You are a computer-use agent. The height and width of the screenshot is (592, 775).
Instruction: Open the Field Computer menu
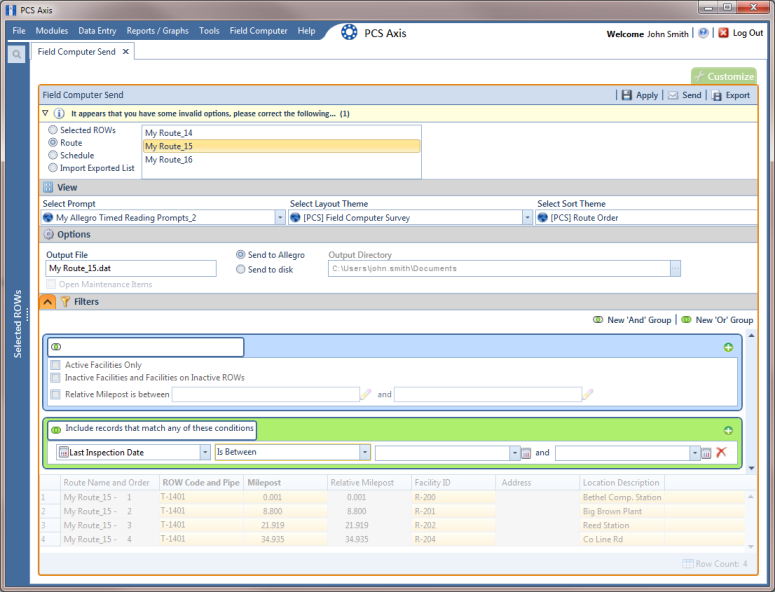258,31
